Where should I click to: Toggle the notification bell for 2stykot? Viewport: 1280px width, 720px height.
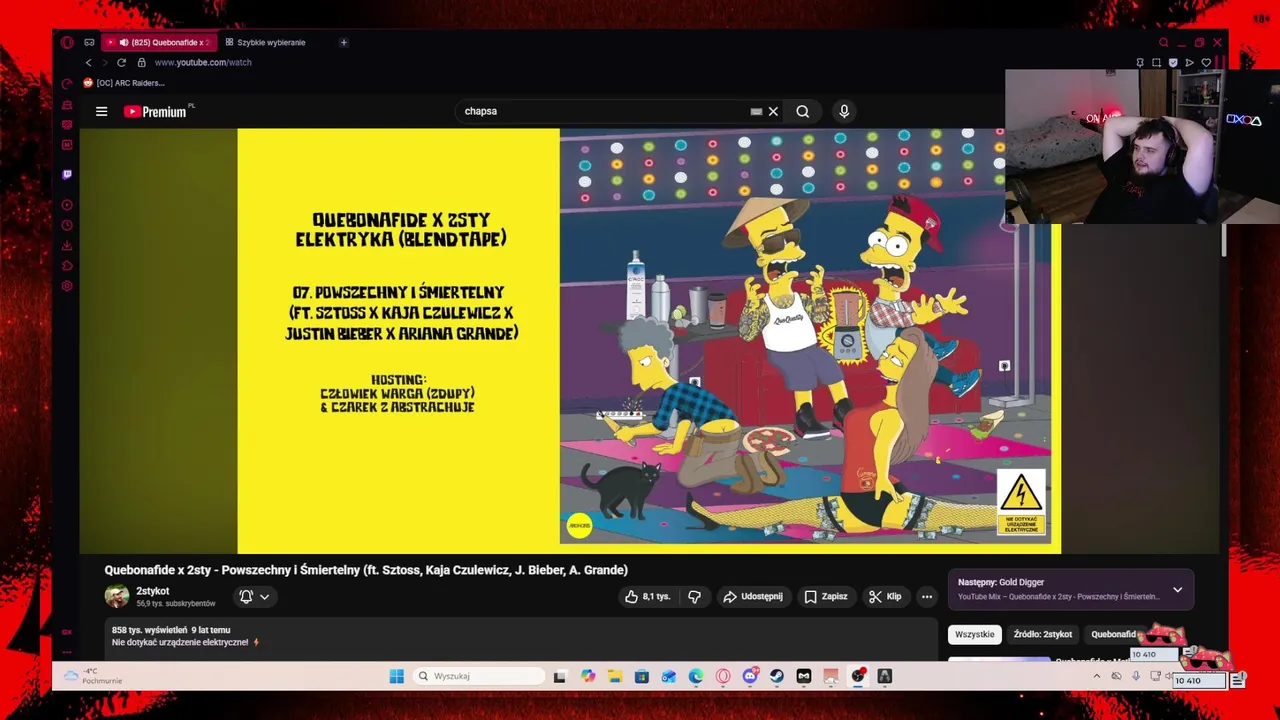click(x=246, y=596)
